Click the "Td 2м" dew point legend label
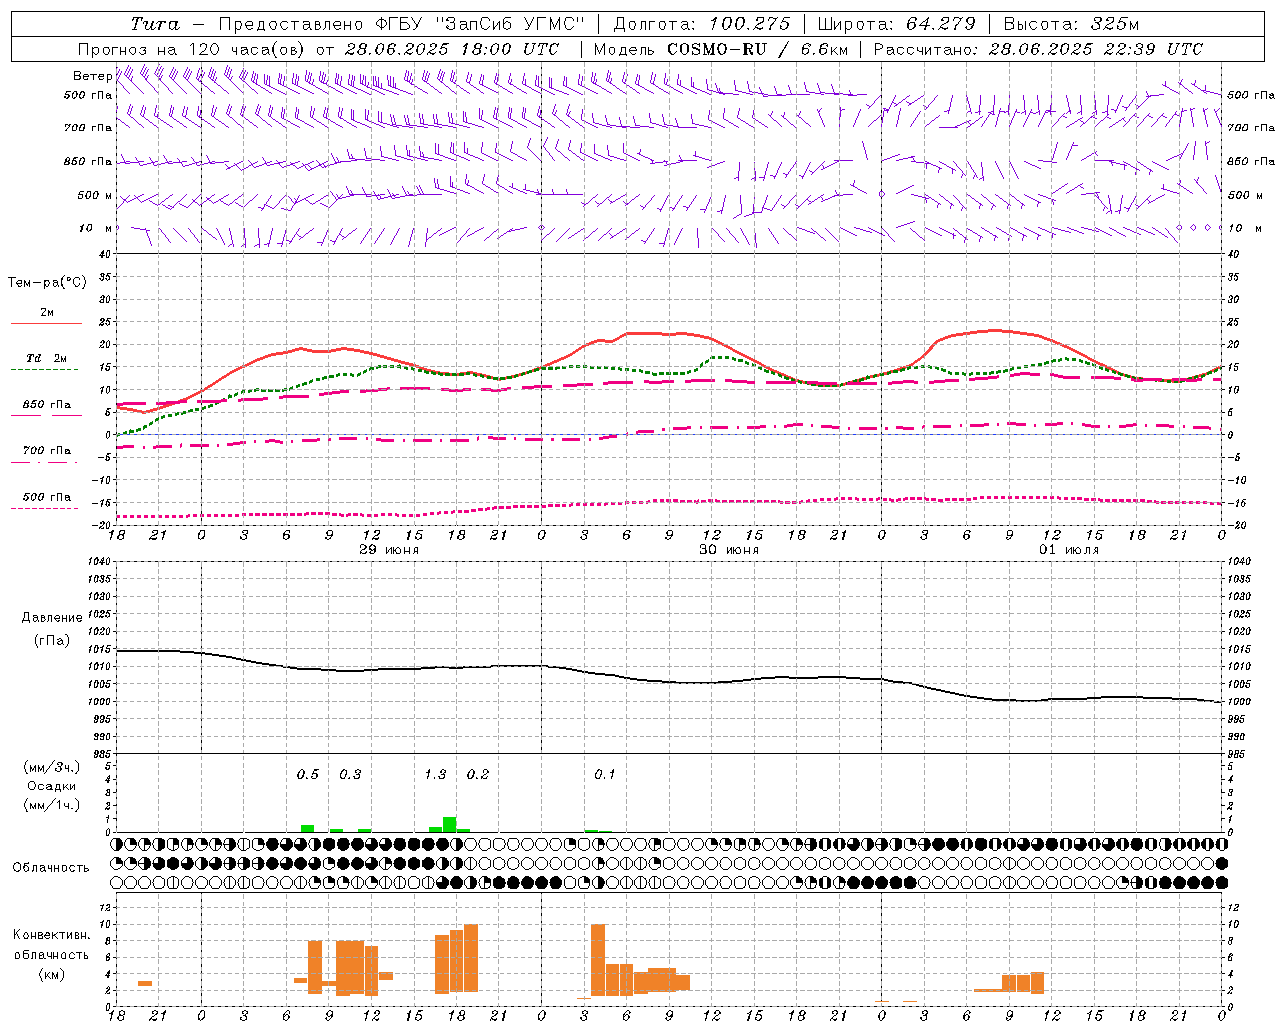Image resolution: width=1280 pixels, height=1024 pixels. click(x=47, y=358)
